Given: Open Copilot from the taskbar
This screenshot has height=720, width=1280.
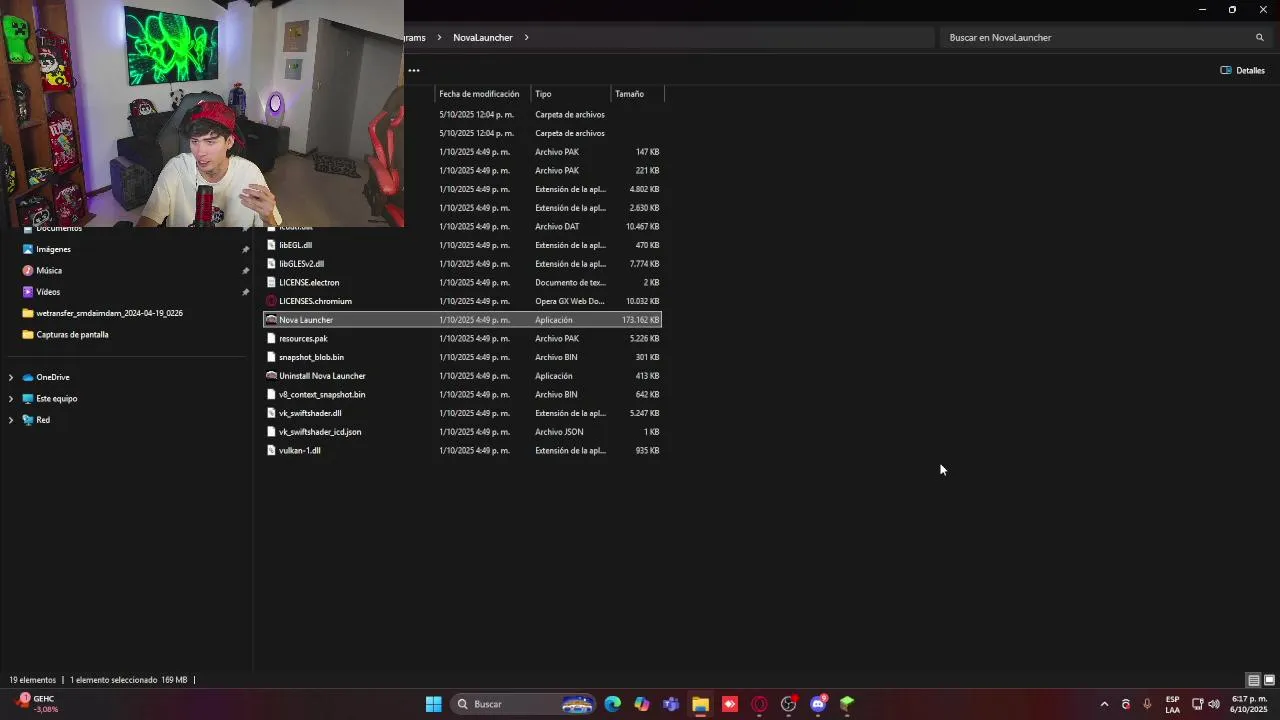Looking at the screenshot, I should (642, 704).
